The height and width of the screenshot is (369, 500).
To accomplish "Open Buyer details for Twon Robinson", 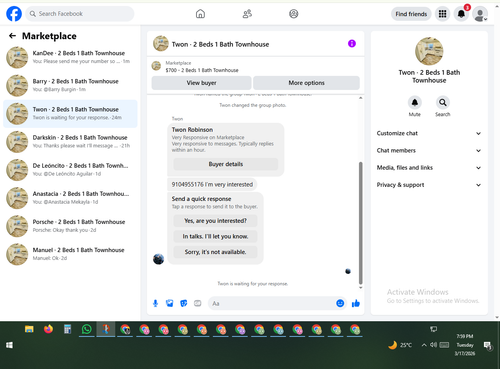I will click(226, 164).
